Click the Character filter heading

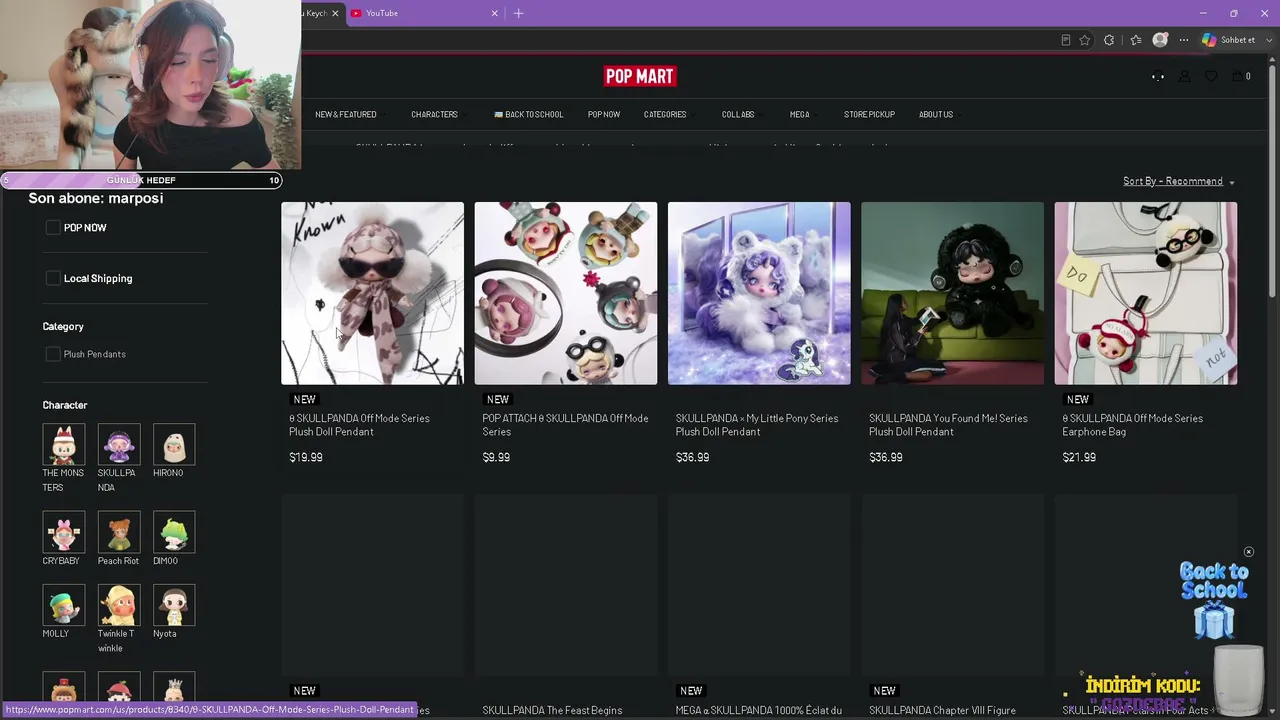65,405
